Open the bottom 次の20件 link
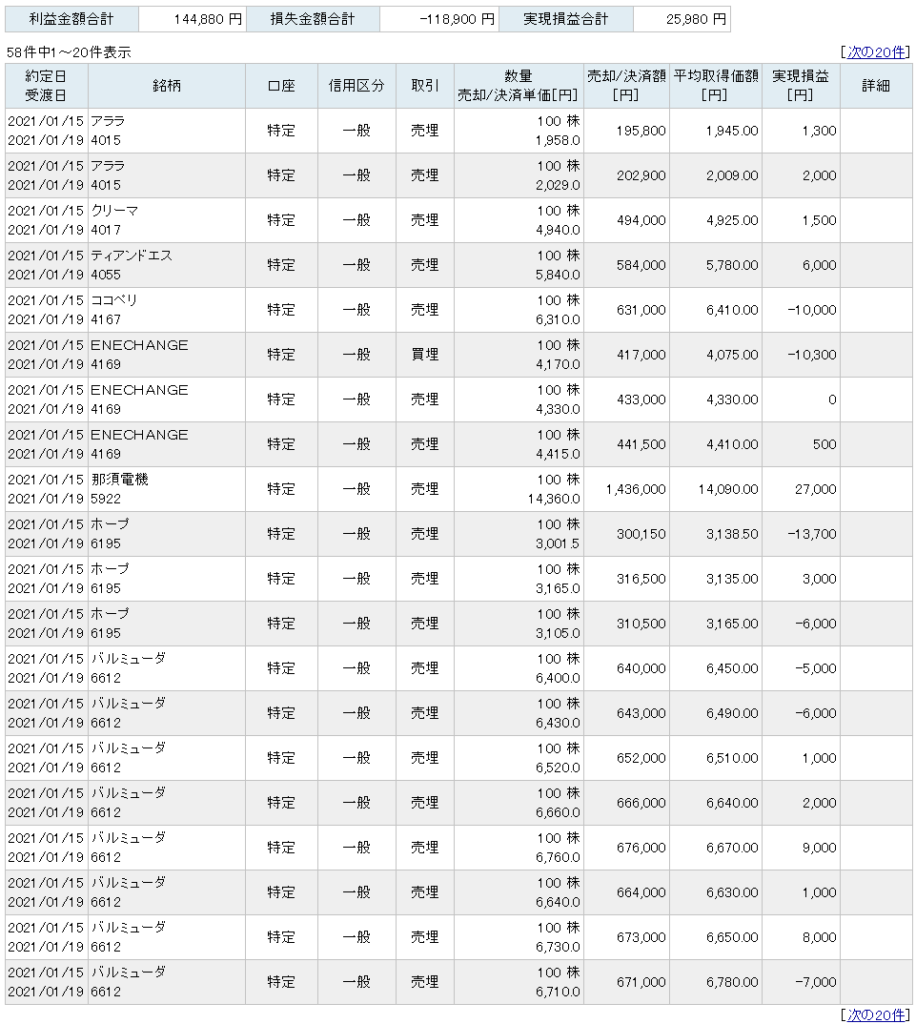 click(876, 1015)
